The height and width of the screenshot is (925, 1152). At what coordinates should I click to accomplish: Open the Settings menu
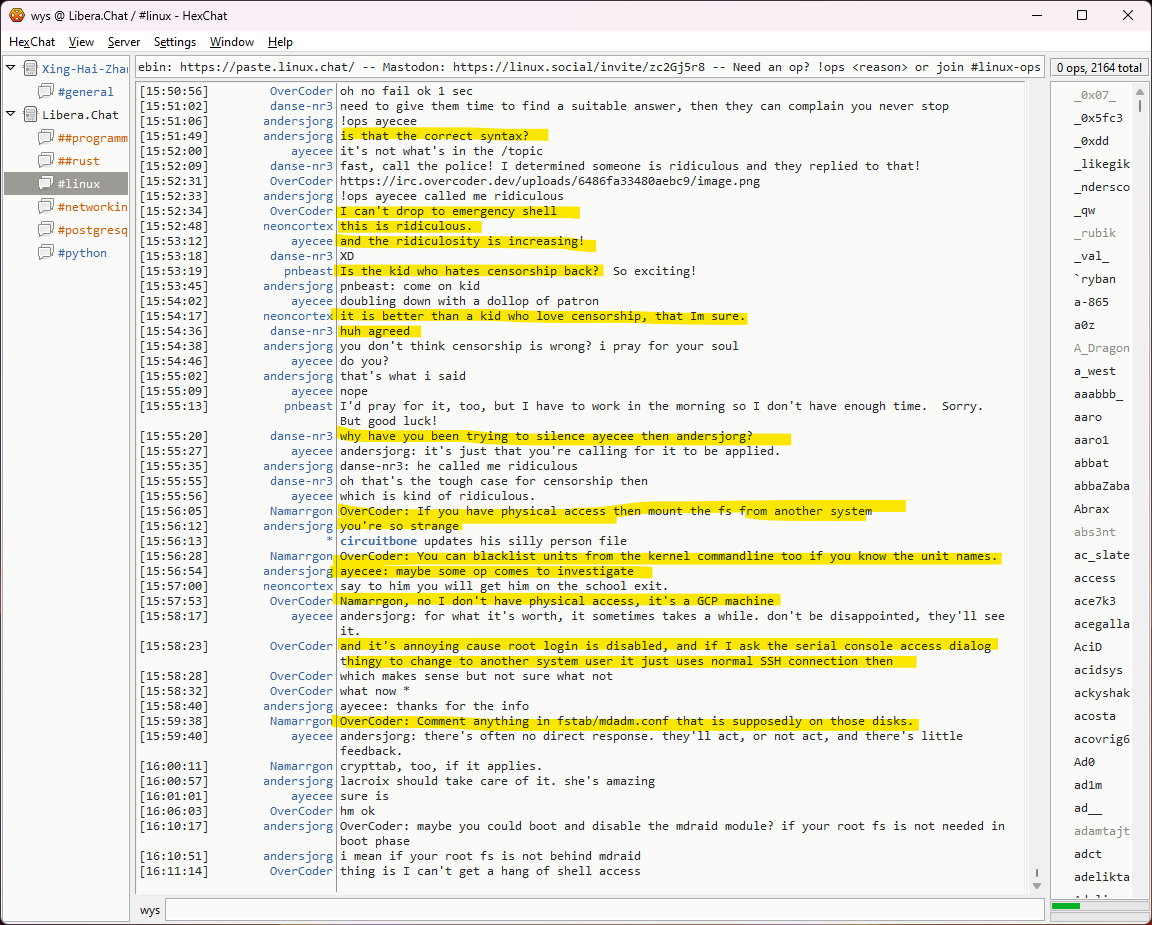(175, 42)
